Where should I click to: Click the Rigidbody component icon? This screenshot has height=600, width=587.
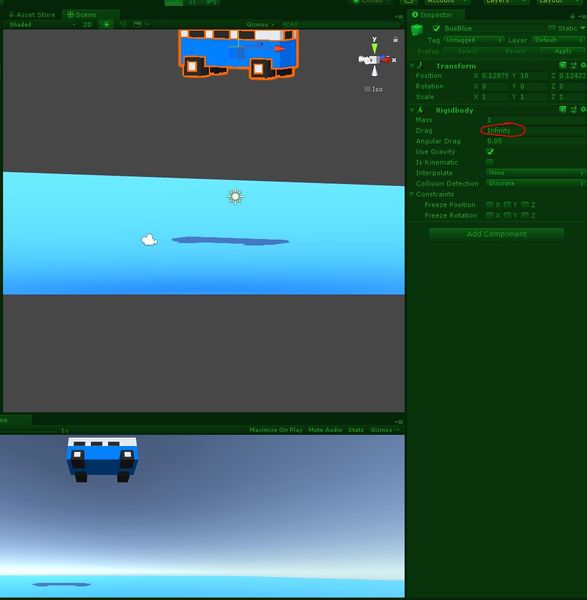(421, 110)
